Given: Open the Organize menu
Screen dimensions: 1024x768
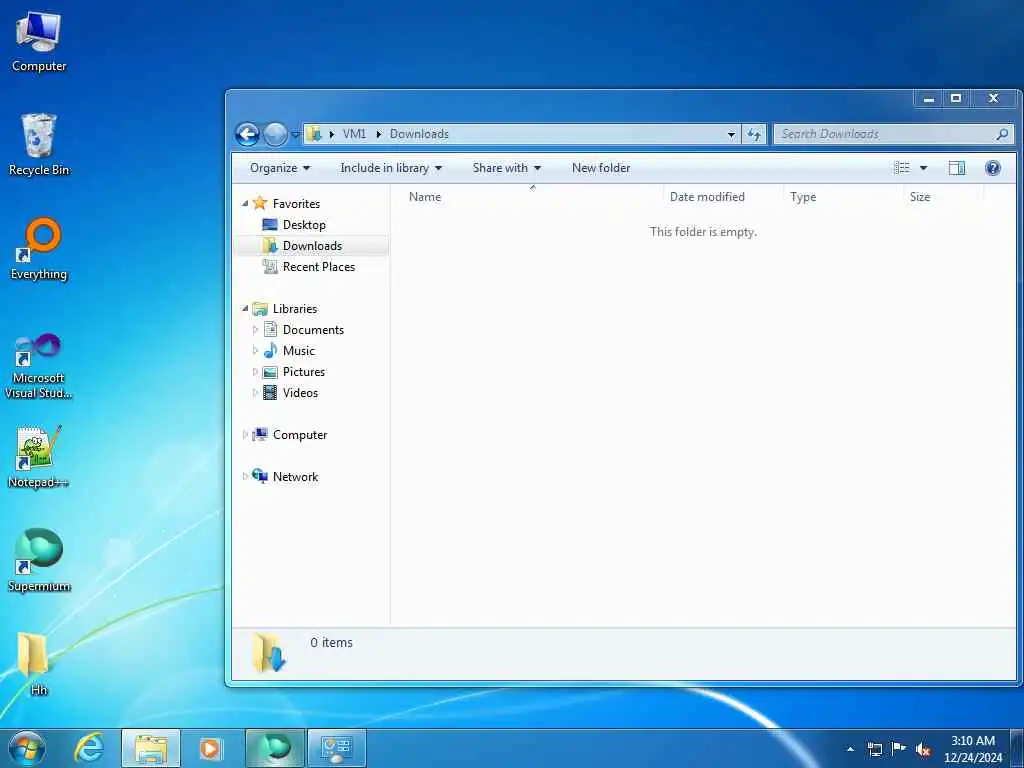Looking at the screenshot, I should click(x=280, y=168).
